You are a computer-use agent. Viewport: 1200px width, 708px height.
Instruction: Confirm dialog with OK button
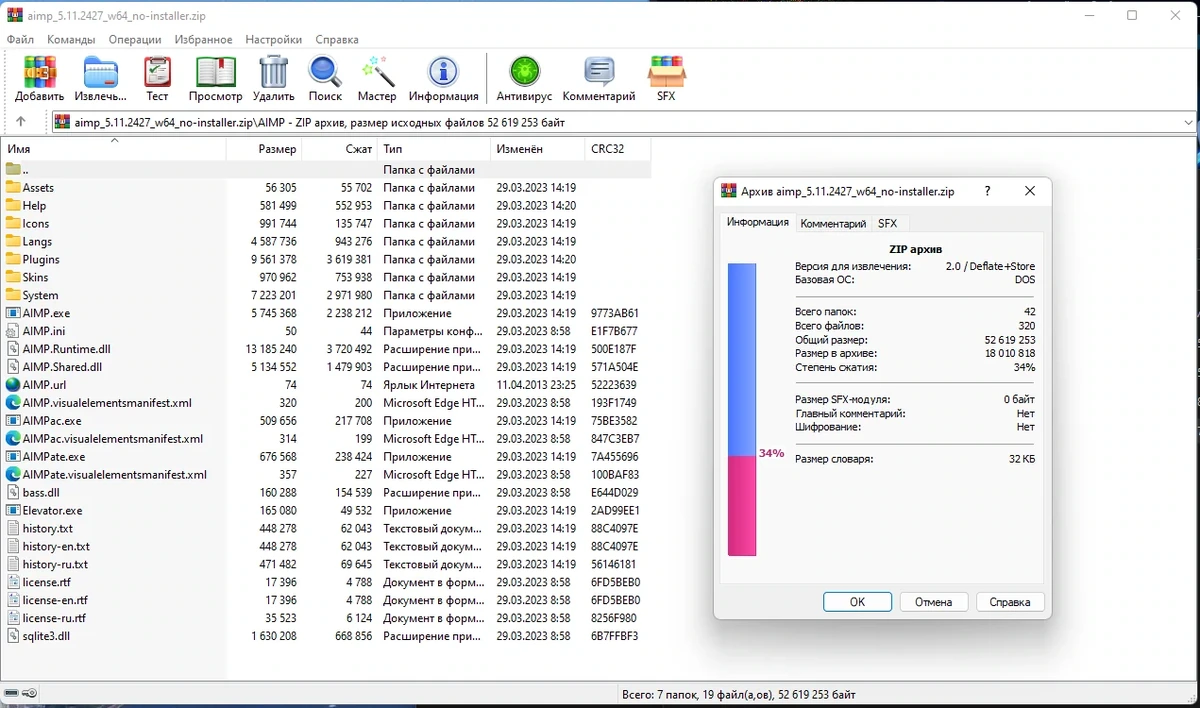coord(857,602)
